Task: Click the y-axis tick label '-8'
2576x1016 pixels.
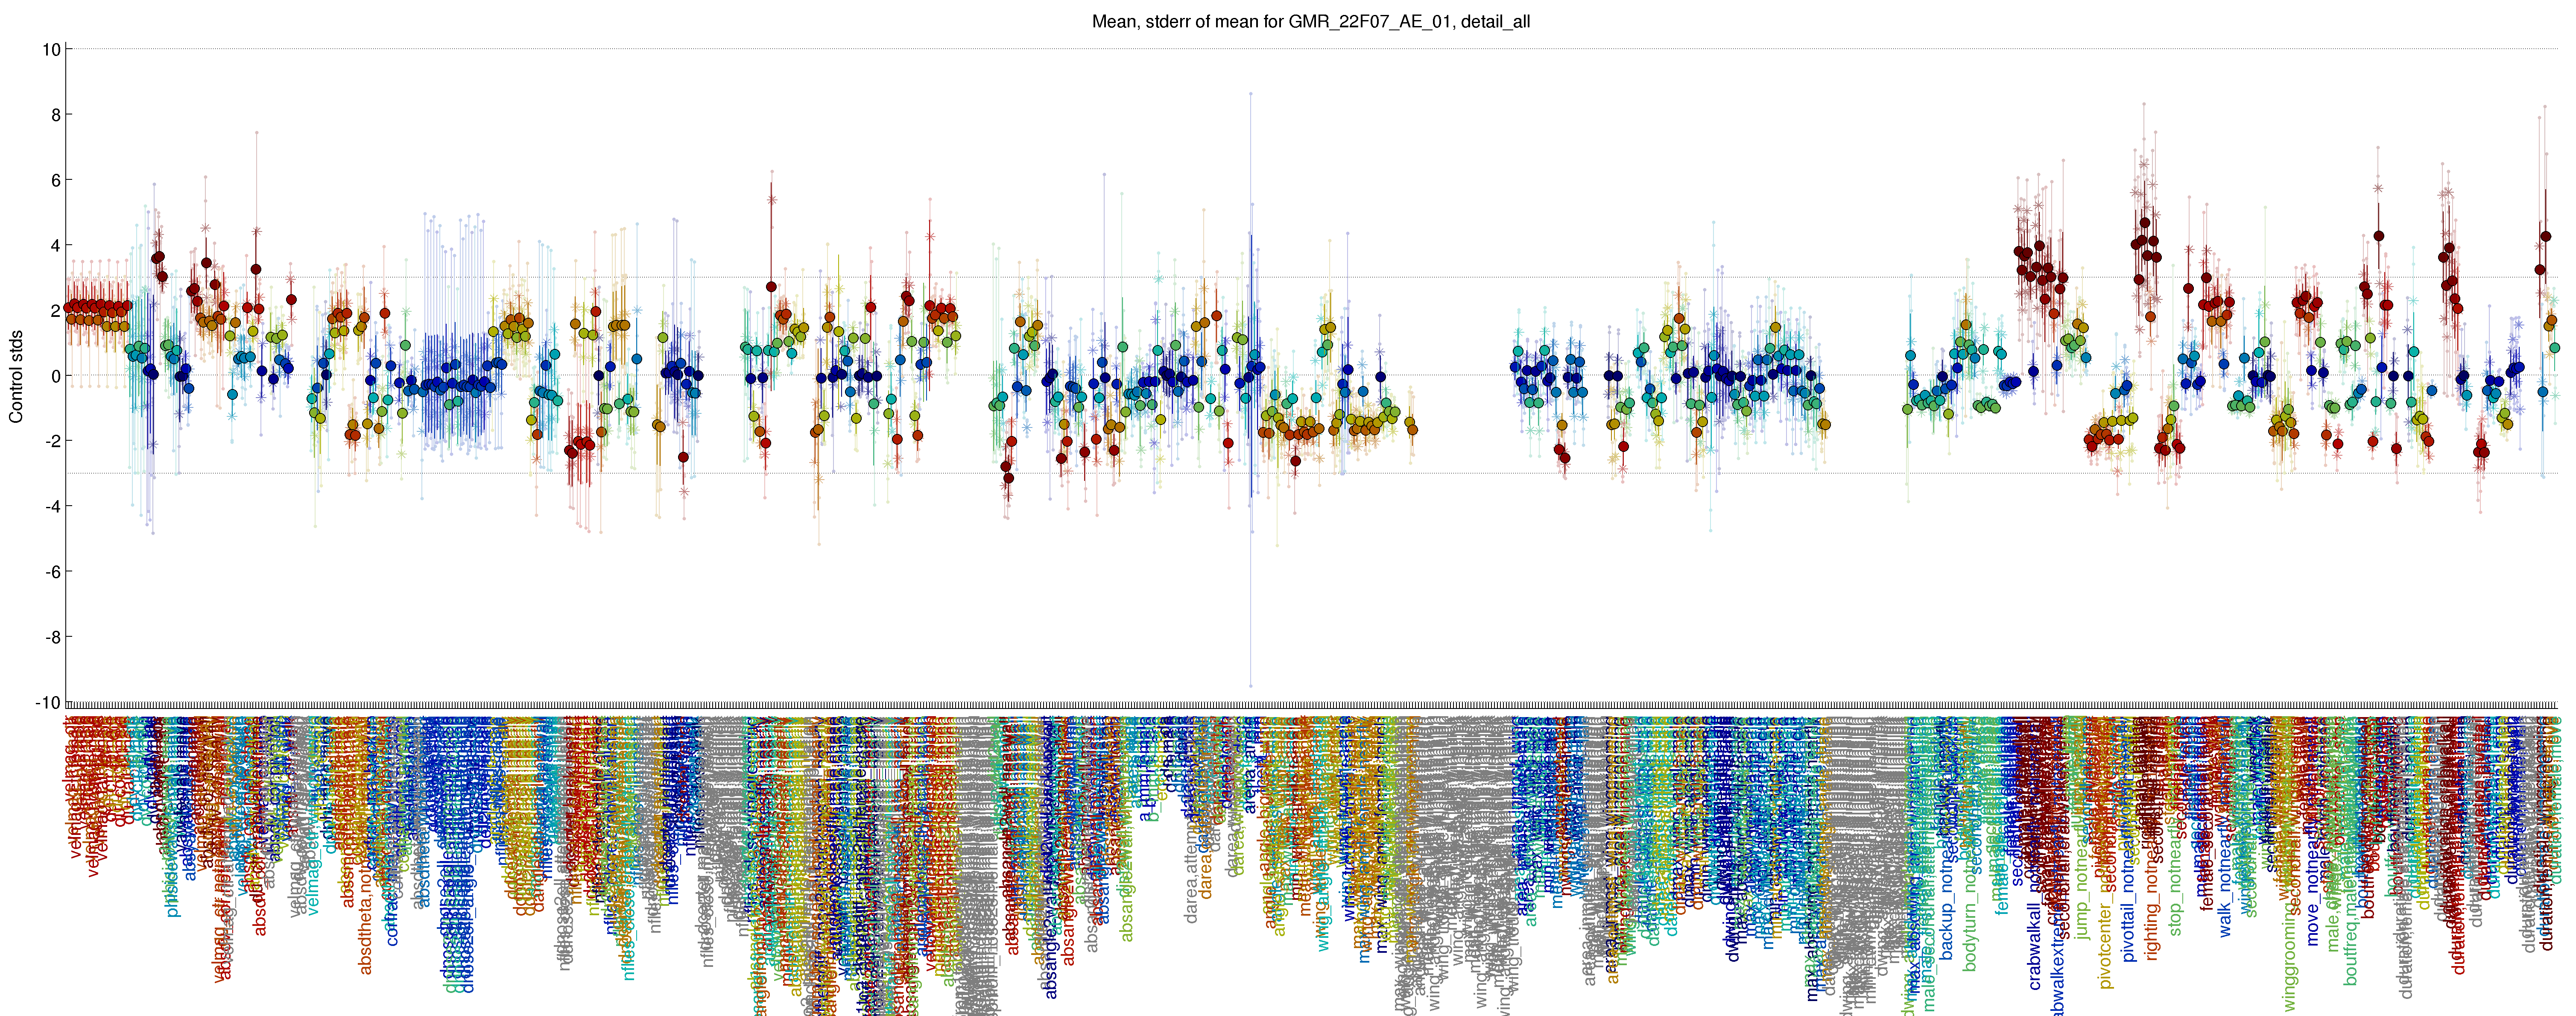Action: point(53,637)
